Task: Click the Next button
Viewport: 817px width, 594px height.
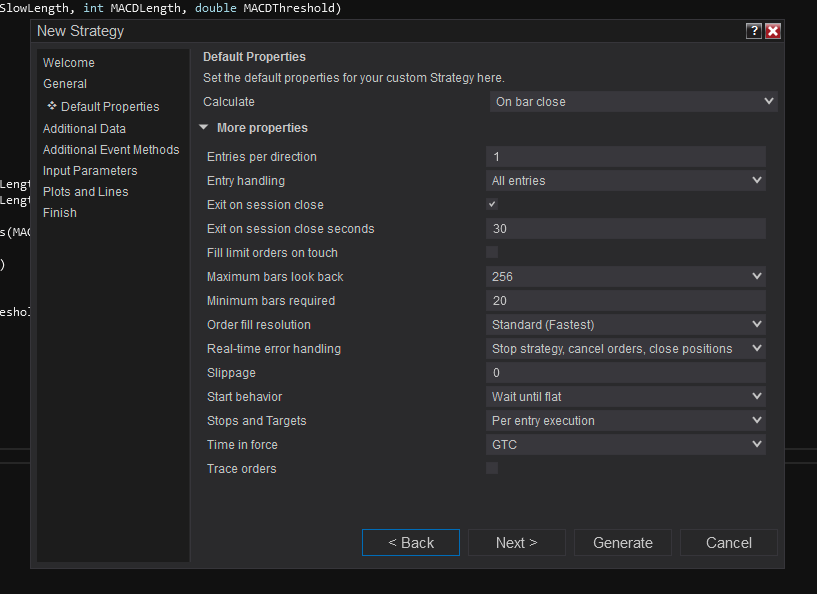Action: (516, 543)
